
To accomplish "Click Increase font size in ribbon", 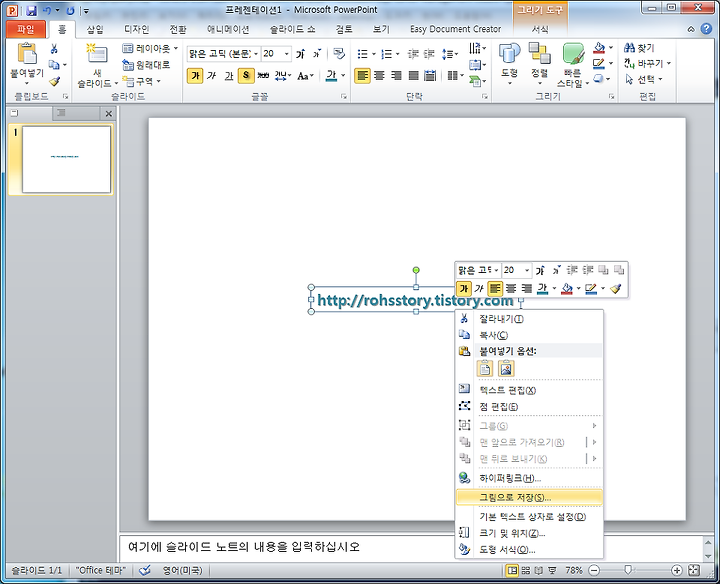I will tap(300, 54).
